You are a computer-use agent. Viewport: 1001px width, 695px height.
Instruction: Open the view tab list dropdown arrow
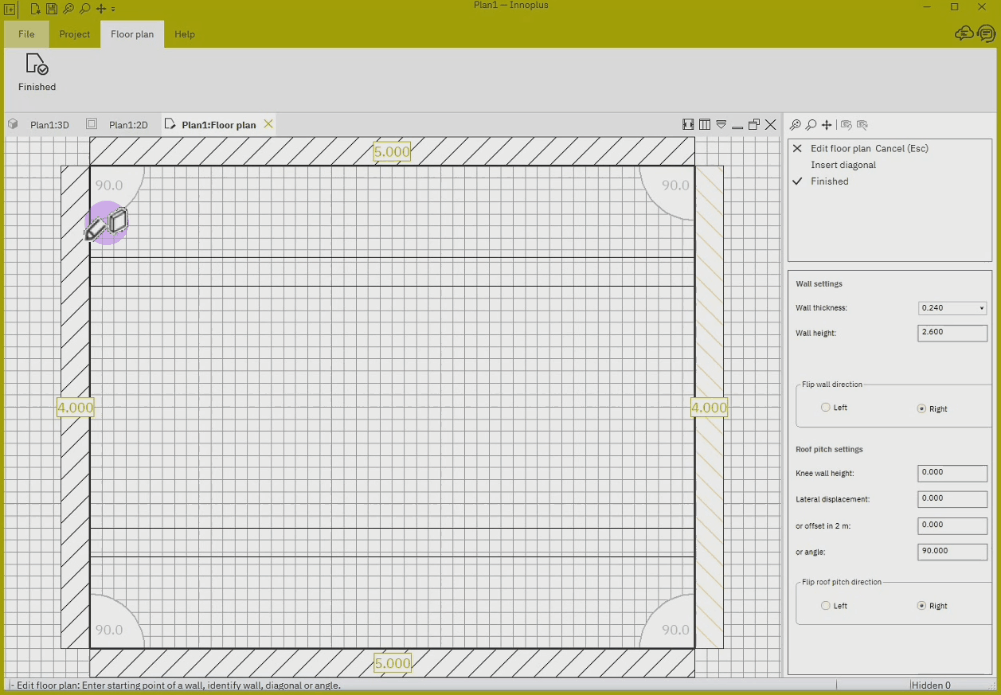[721, 124]
